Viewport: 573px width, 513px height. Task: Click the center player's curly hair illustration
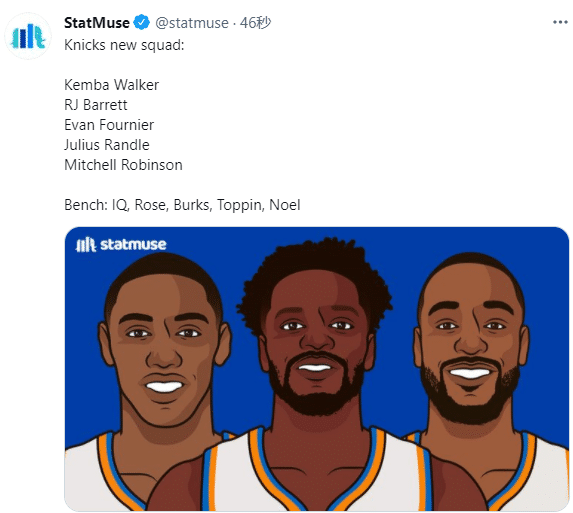[x=314, y=270]
